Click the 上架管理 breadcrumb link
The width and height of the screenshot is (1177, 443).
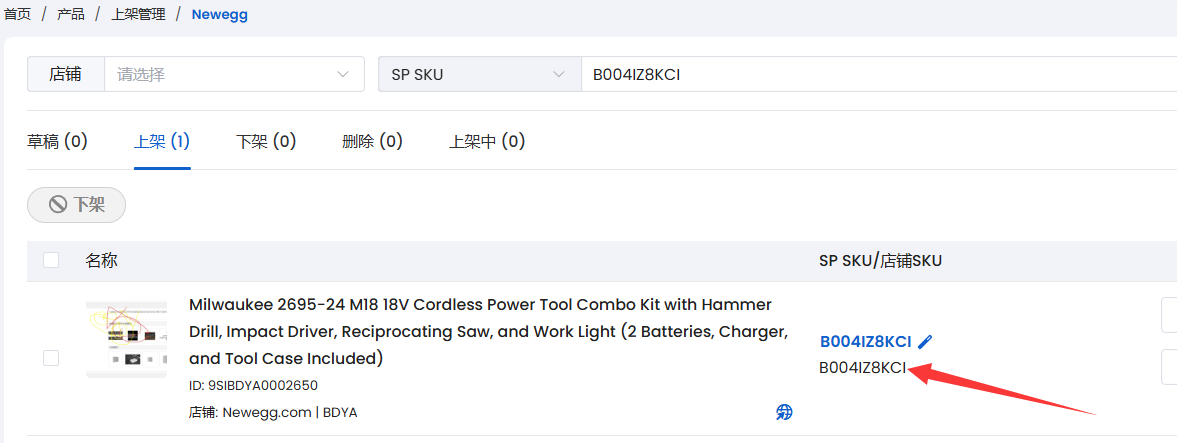[x=138, y=14]
